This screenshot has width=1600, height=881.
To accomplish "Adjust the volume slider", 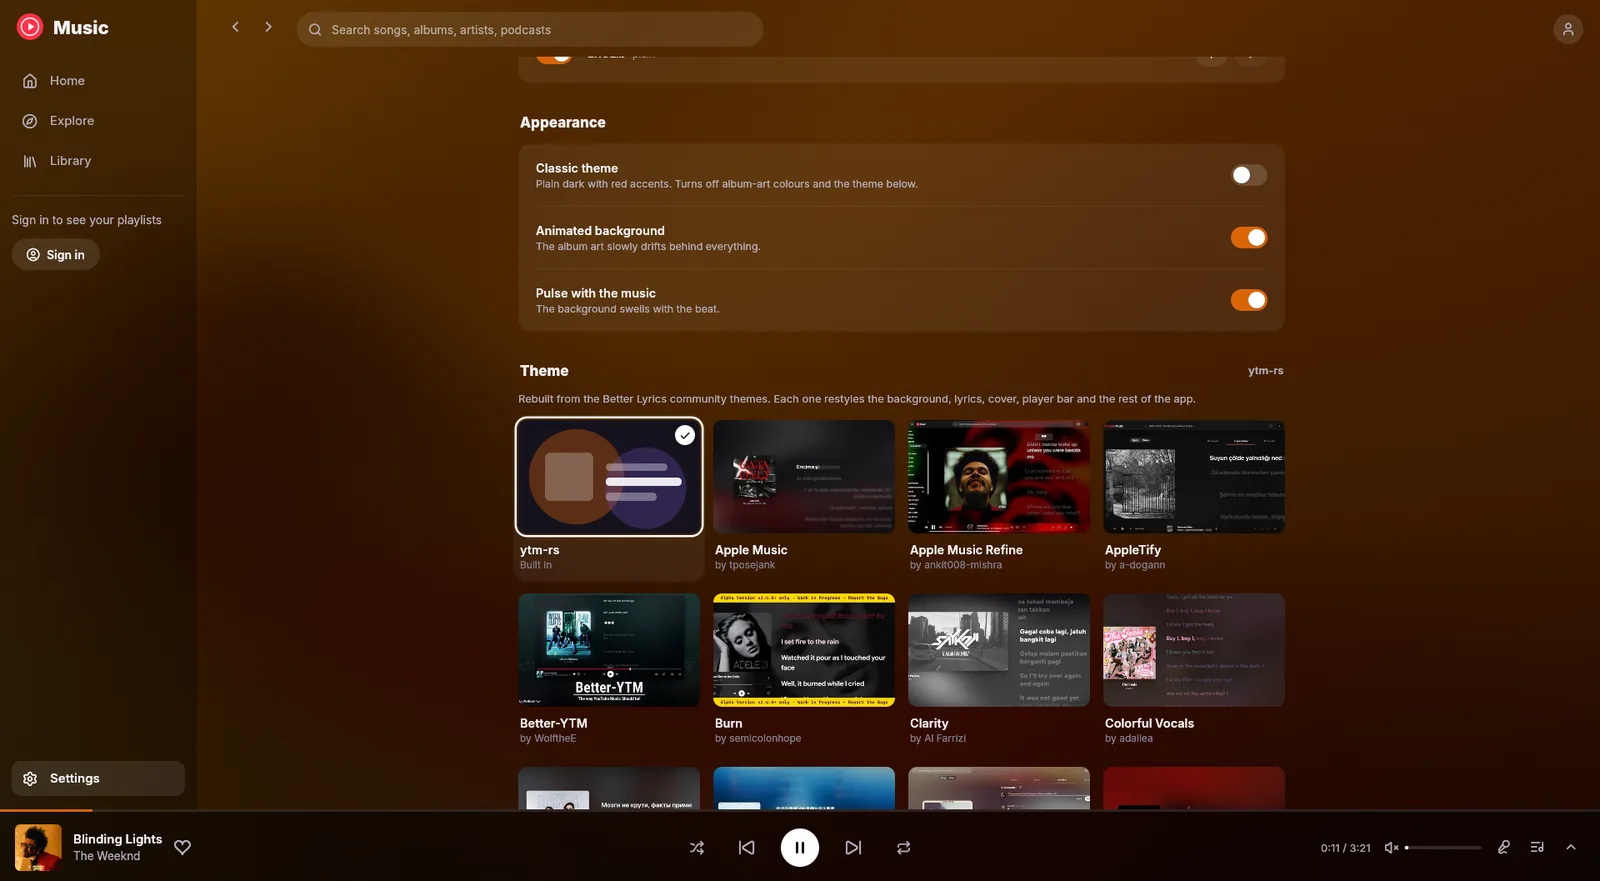I will [x=1444, y=848].
